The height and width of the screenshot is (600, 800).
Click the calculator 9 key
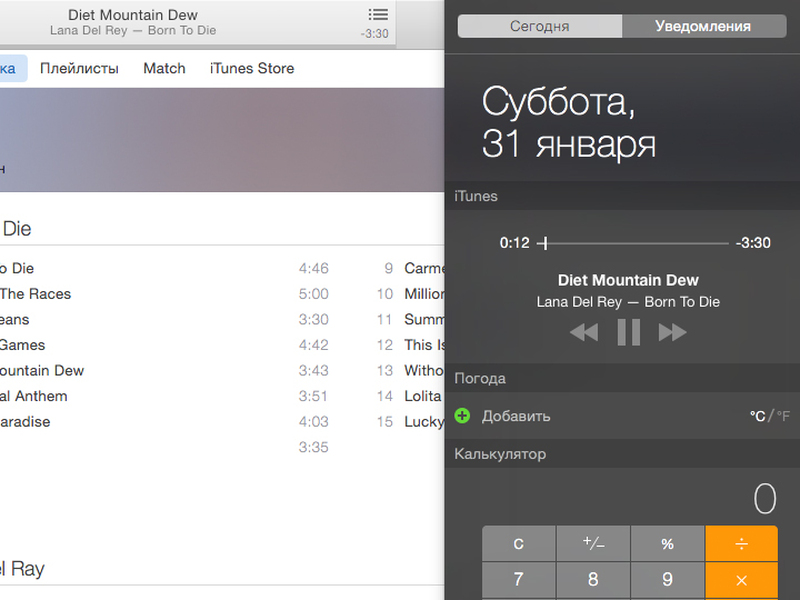point(667,580)
